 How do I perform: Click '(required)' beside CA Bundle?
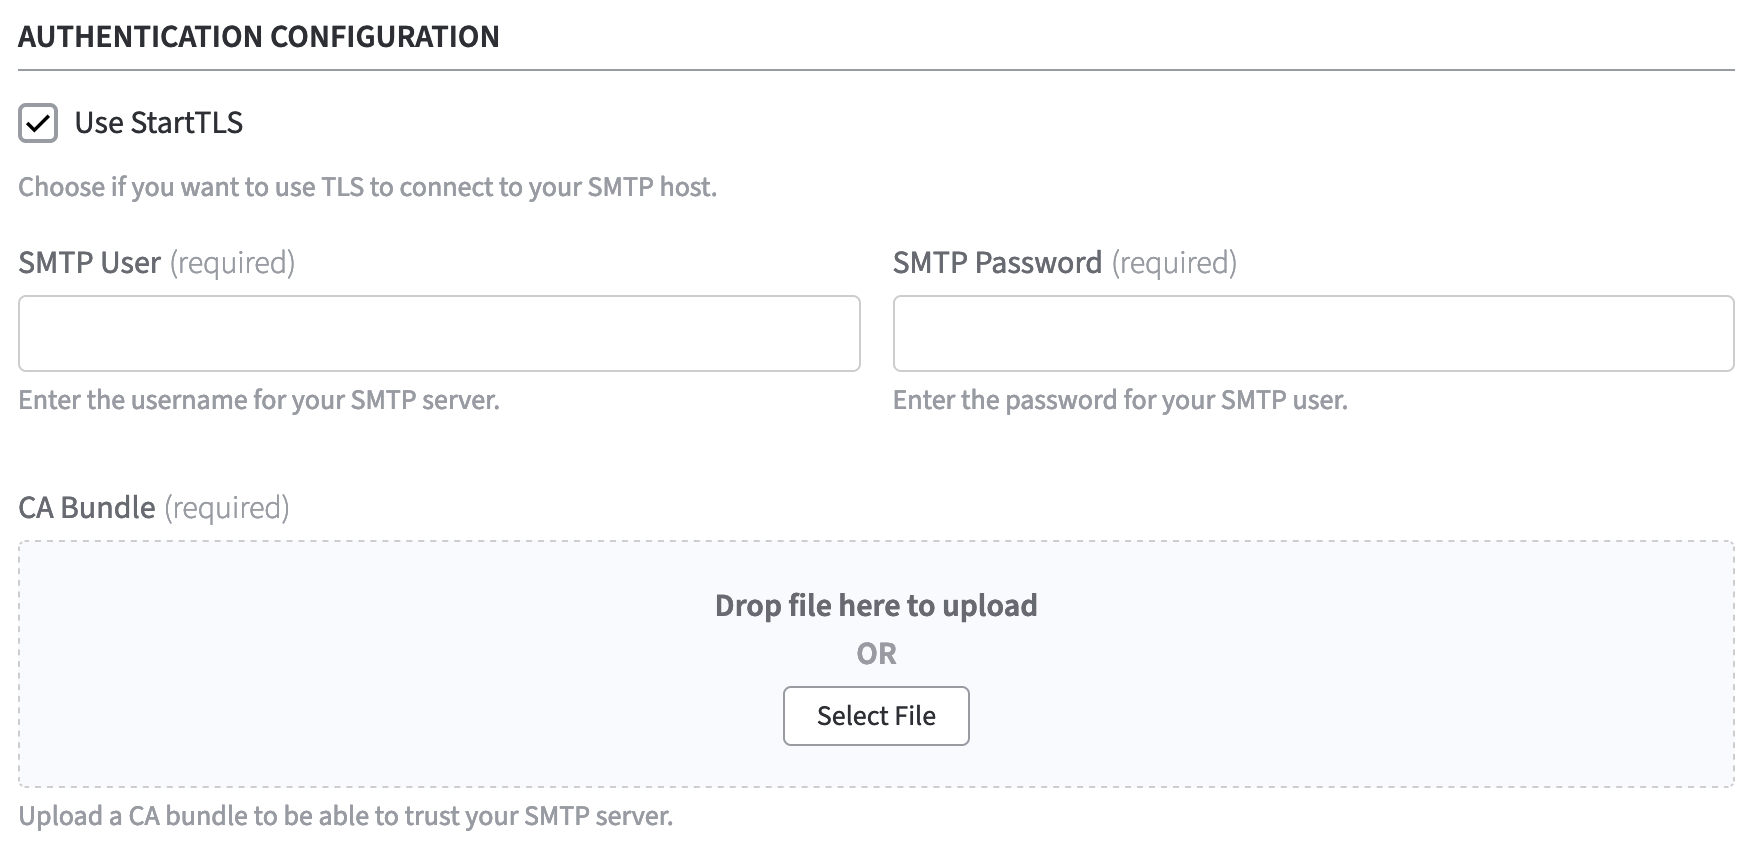(227, 508)
